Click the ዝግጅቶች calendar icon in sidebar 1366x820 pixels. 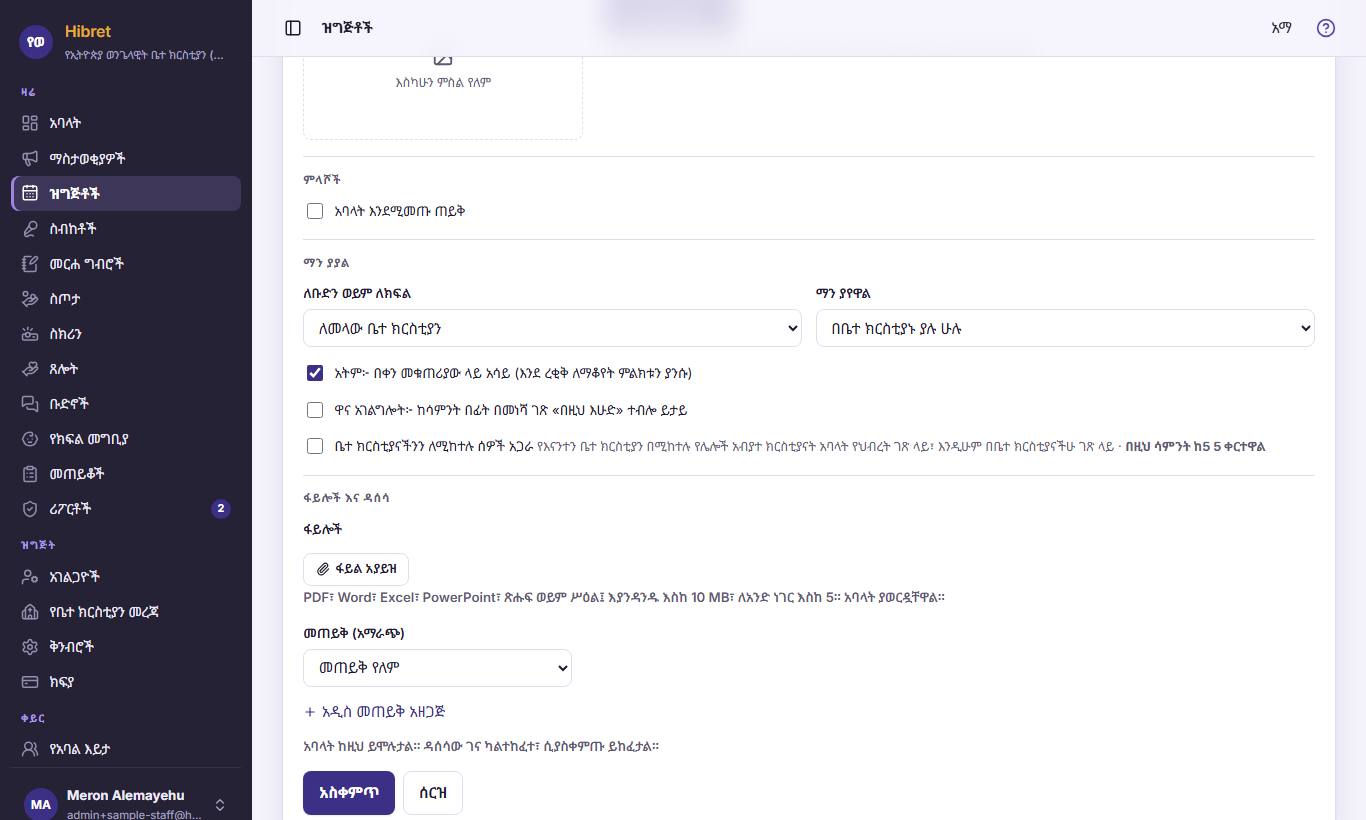point(30,193)
